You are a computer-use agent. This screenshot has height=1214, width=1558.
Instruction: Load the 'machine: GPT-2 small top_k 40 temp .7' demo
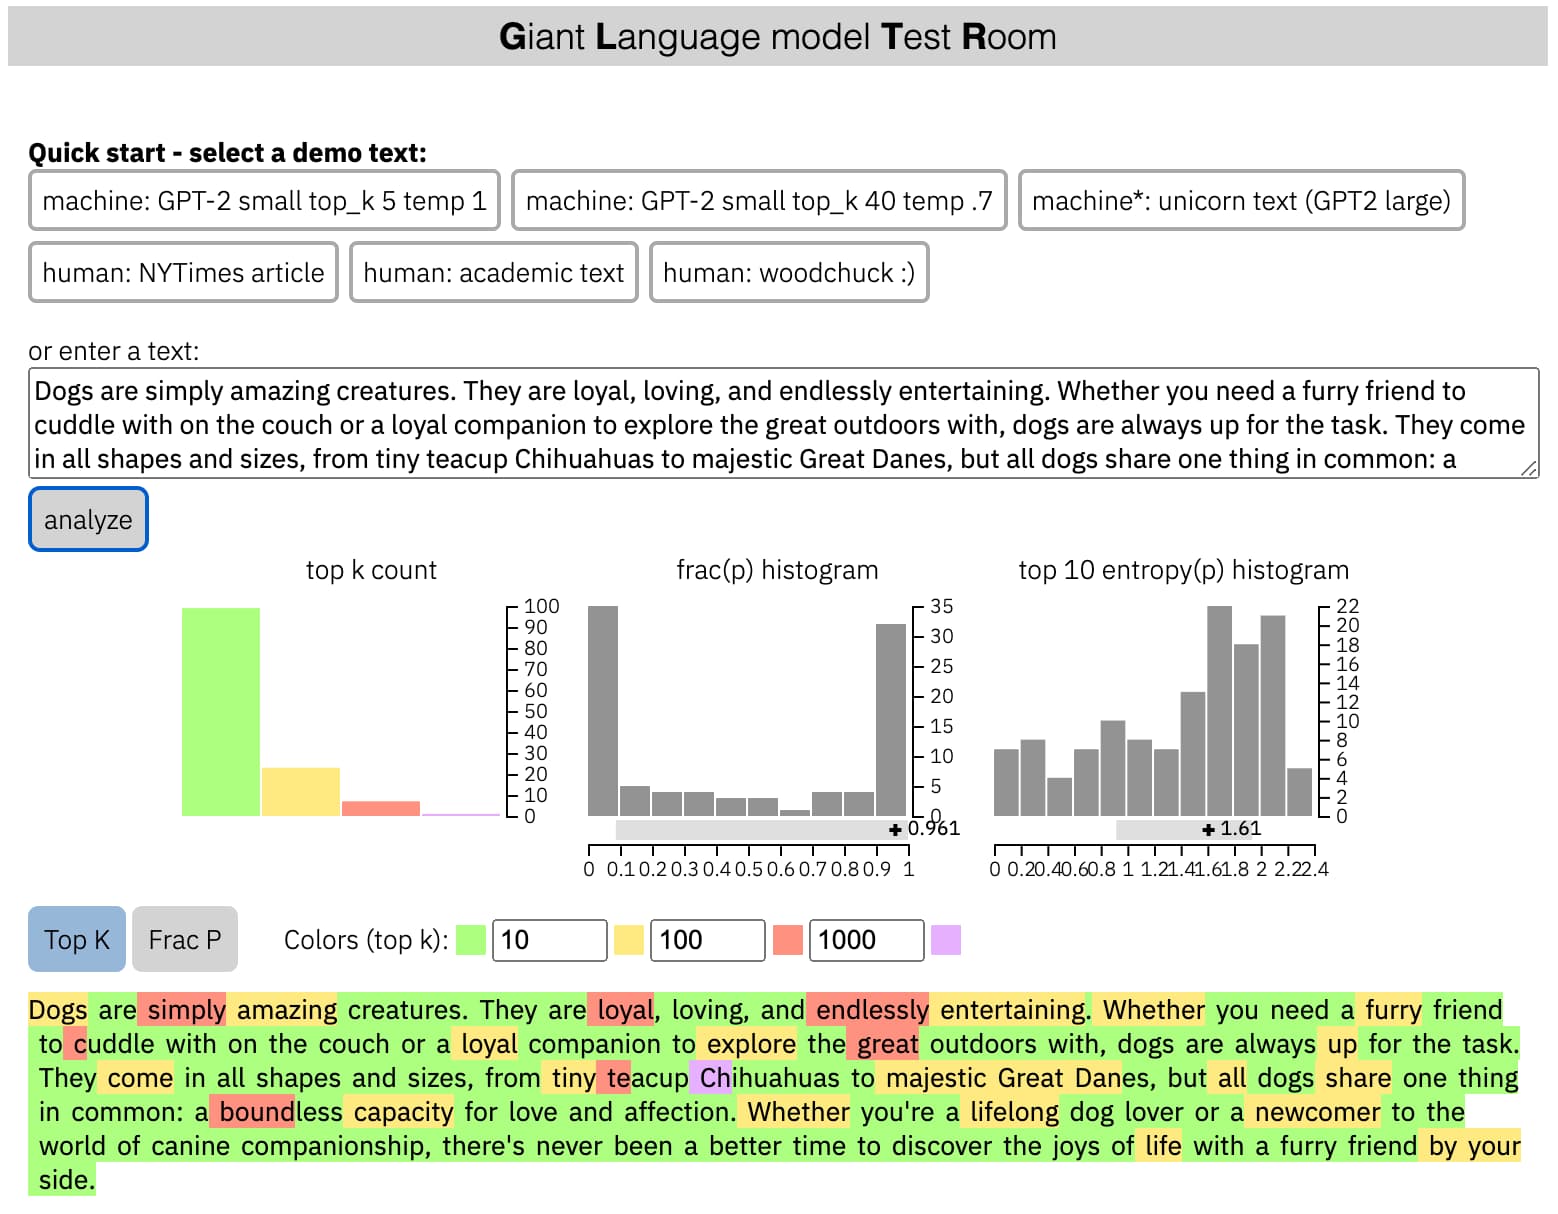(x=758, y=201)
